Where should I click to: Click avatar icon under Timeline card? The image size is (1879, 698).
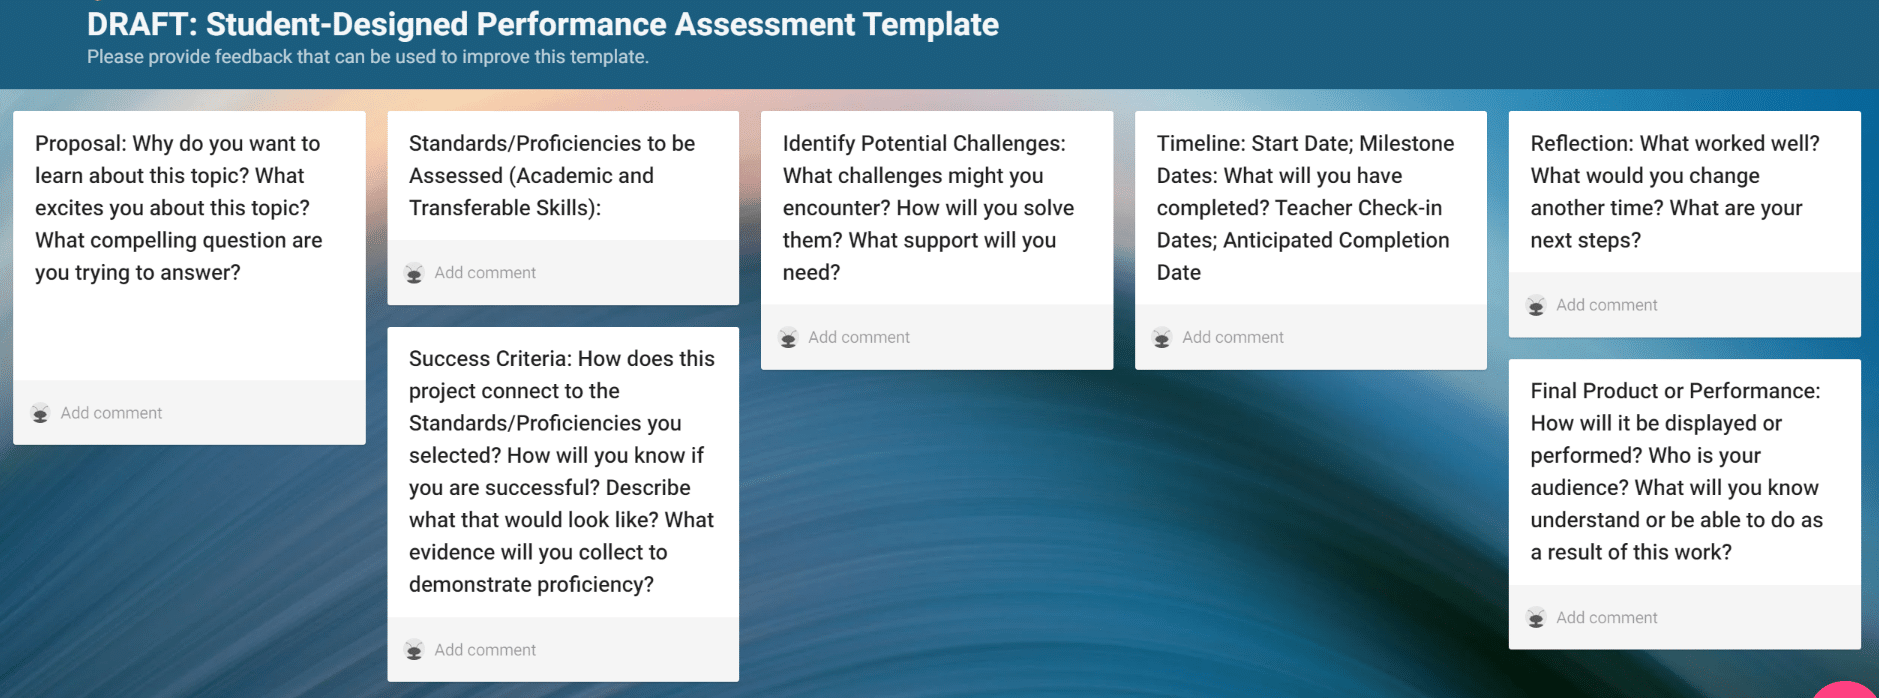[x=1162, y=338]
